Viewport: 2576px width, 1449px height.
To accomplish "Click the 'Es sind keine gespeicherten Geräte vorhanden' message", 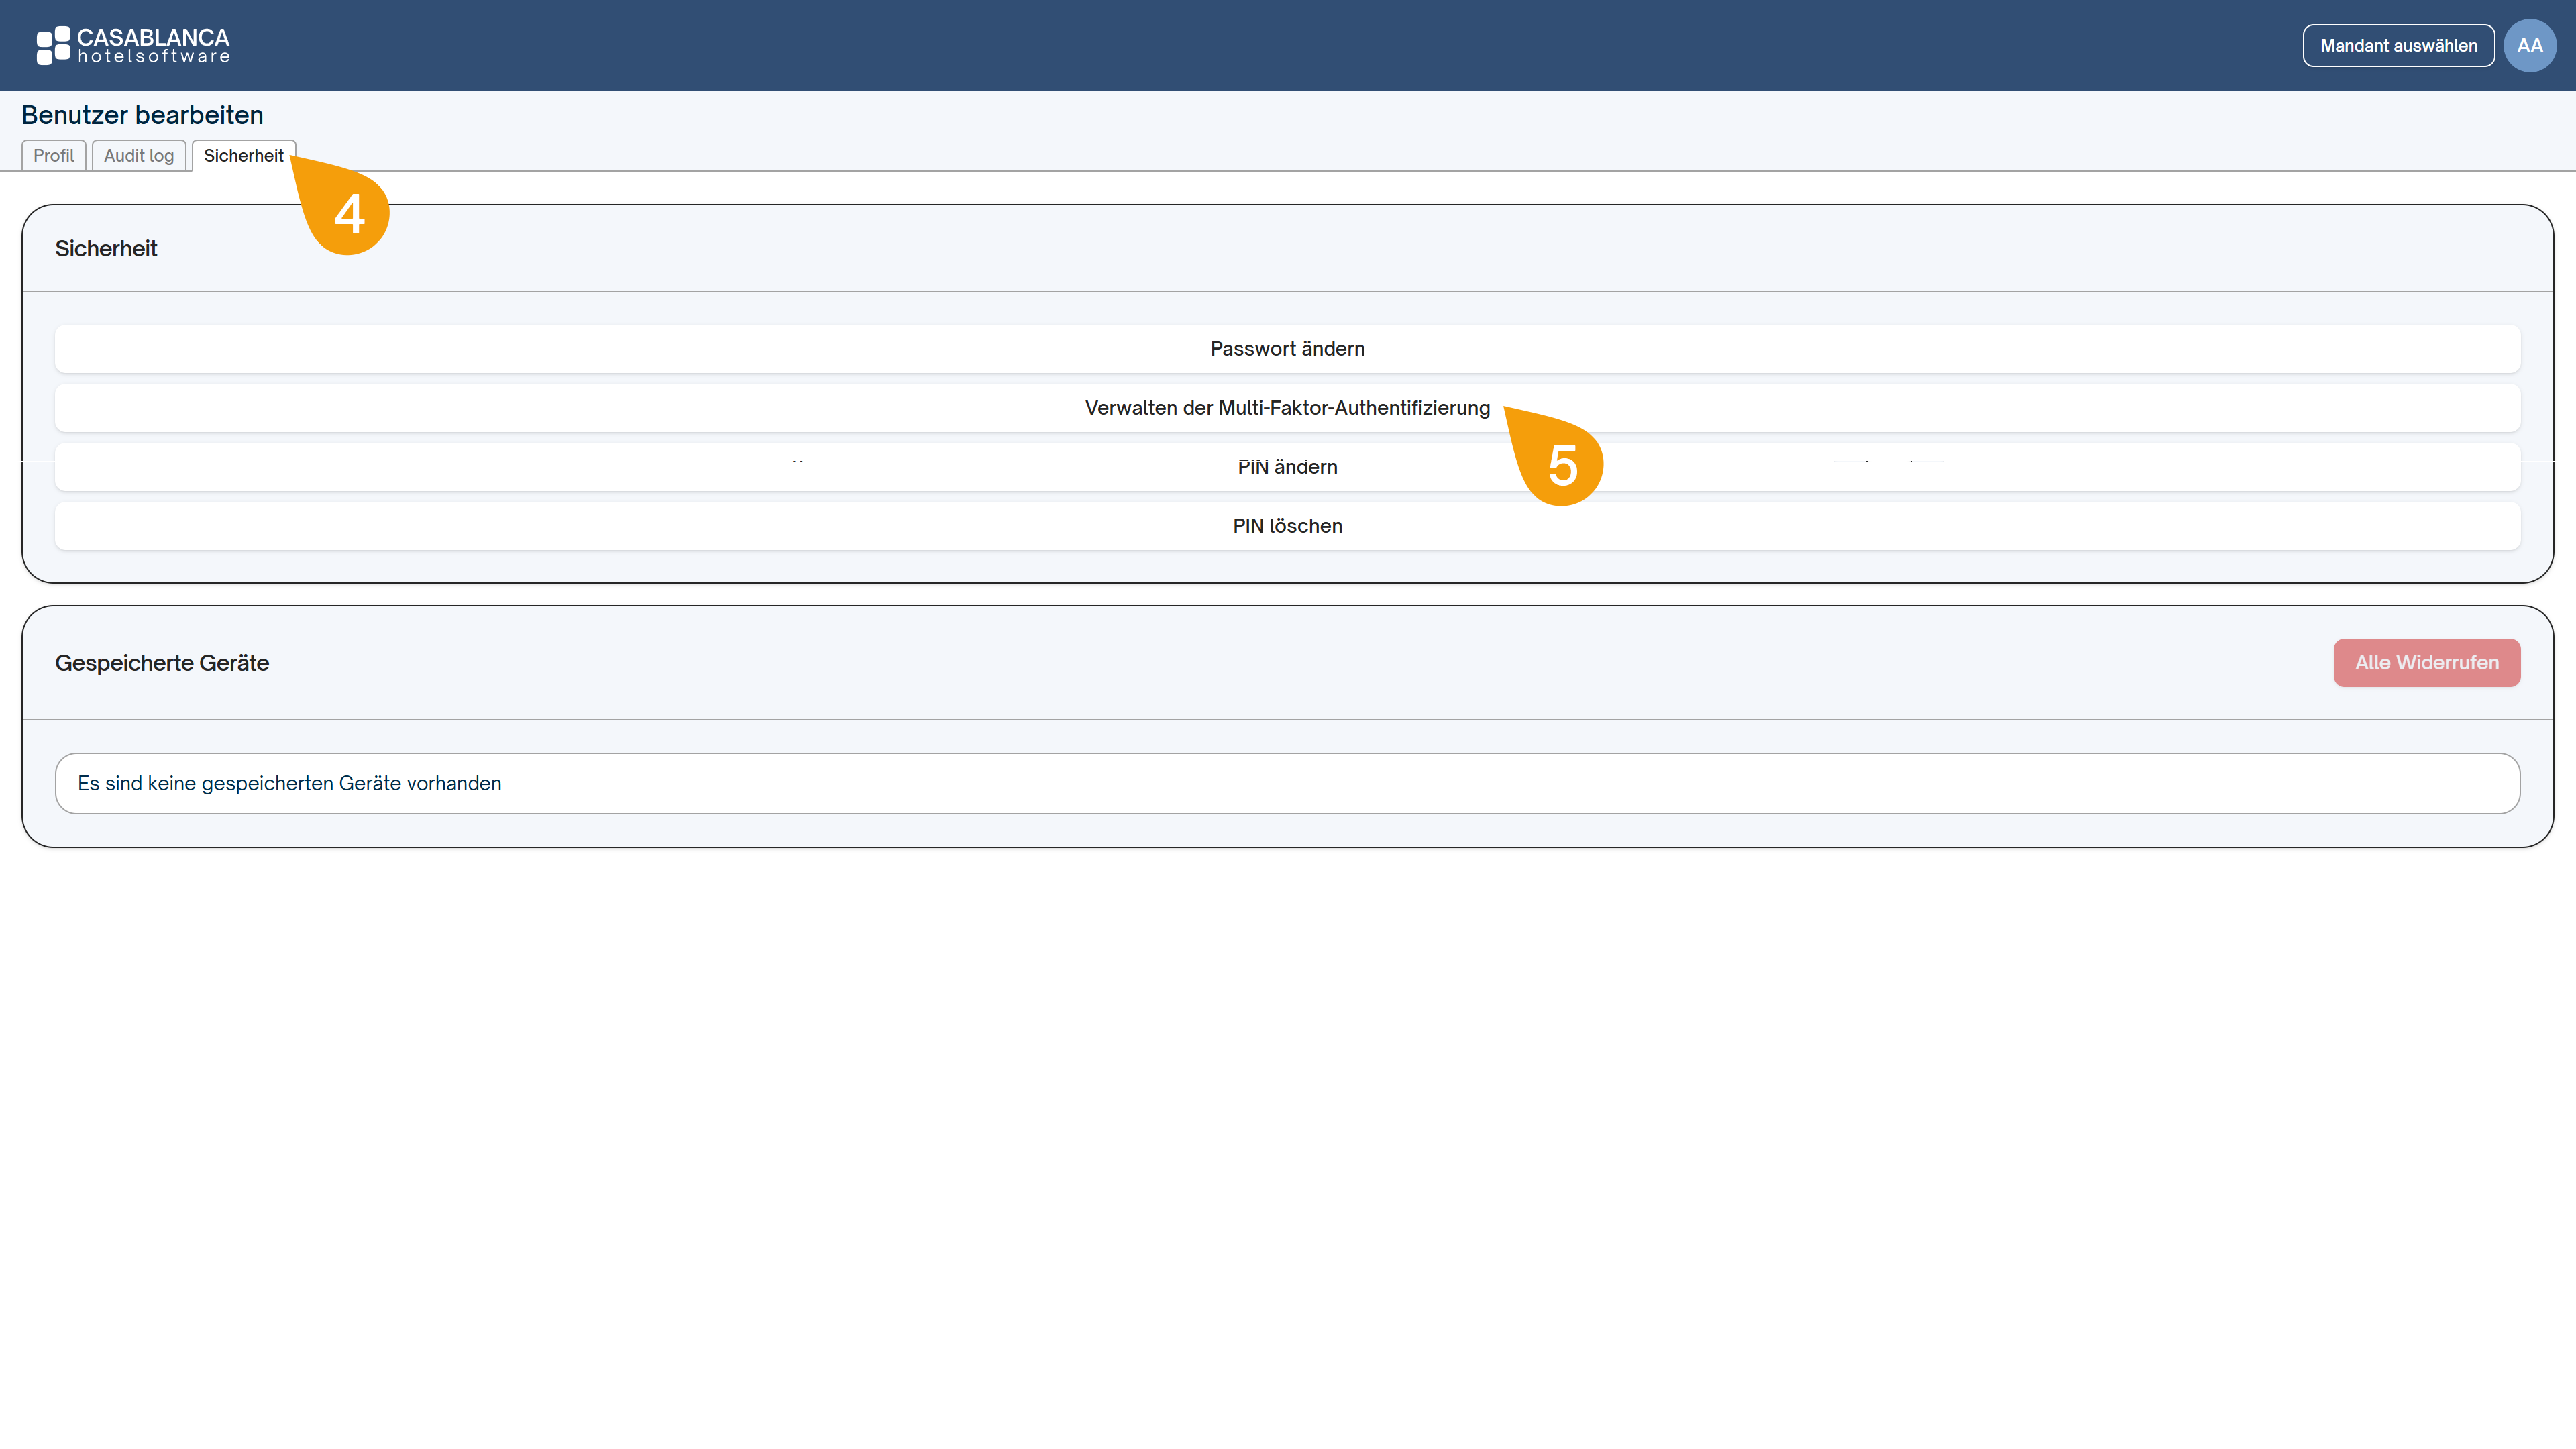I will tap(1287, 784).
